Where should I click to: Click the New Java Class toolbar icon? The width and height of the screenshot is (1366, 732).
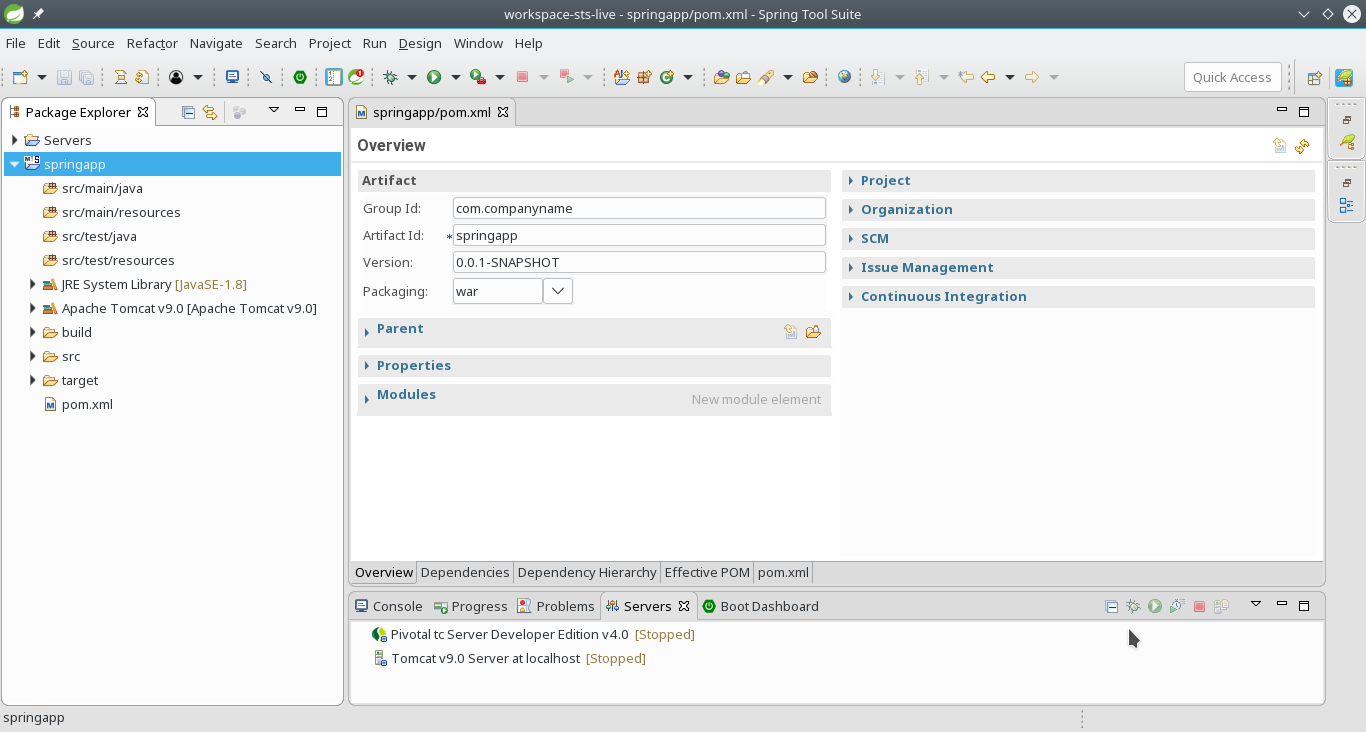pos(666,77)
